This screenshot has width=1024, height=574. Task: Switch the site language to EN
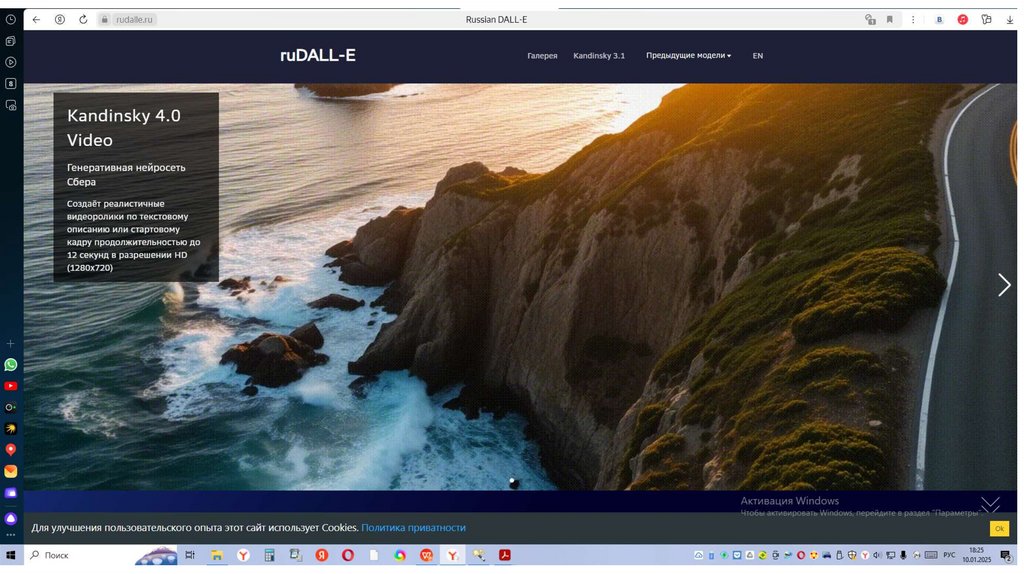pyautogui.click(x=758, y=56)
